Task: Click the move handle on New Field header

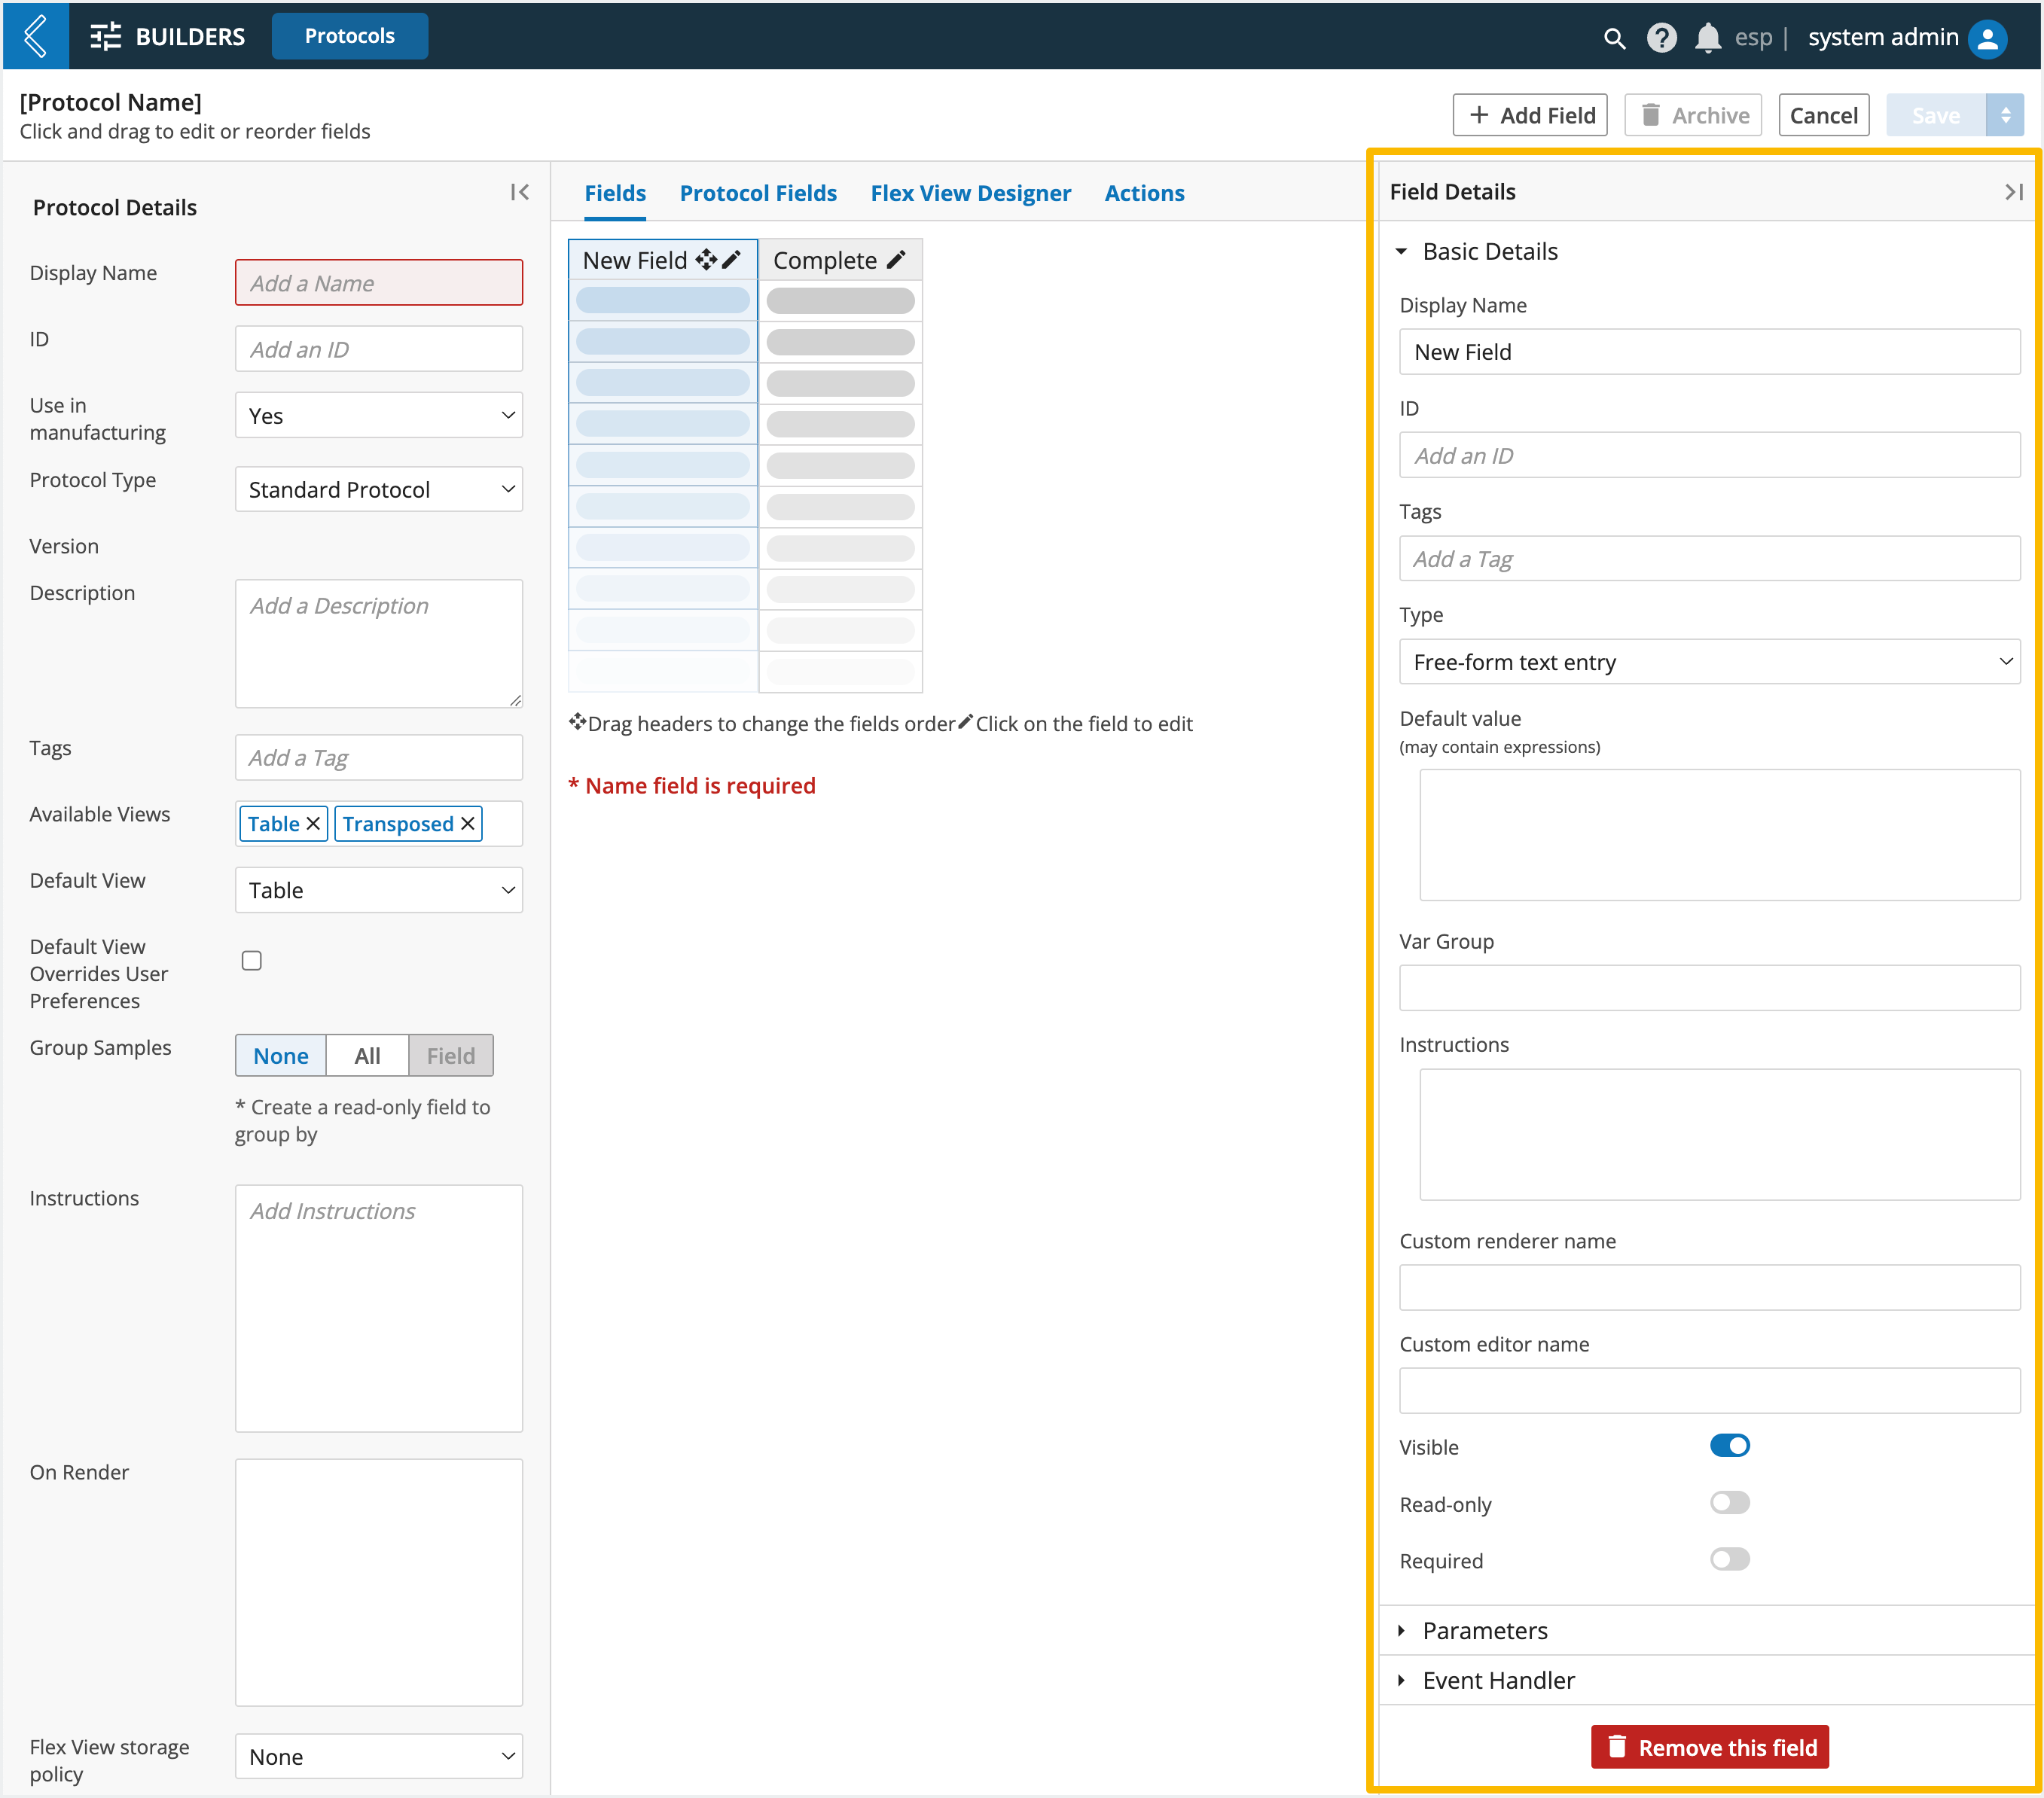Action: point(706,260)
